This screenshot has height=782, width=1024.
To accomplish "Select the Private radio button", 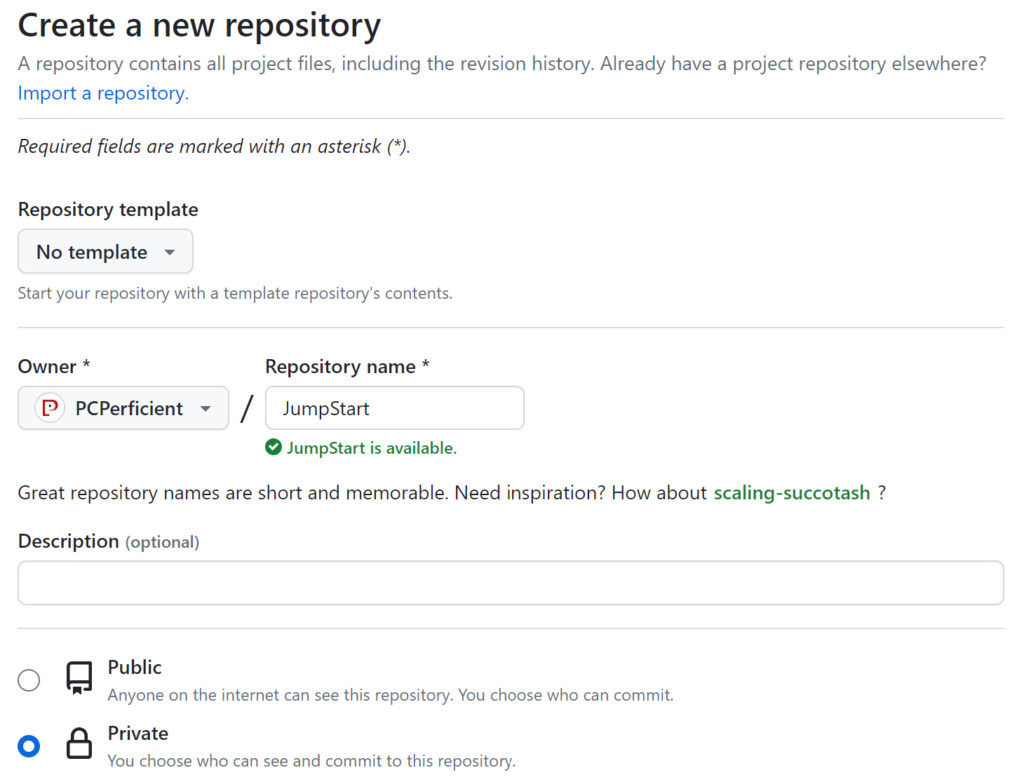I will (28, 745).
